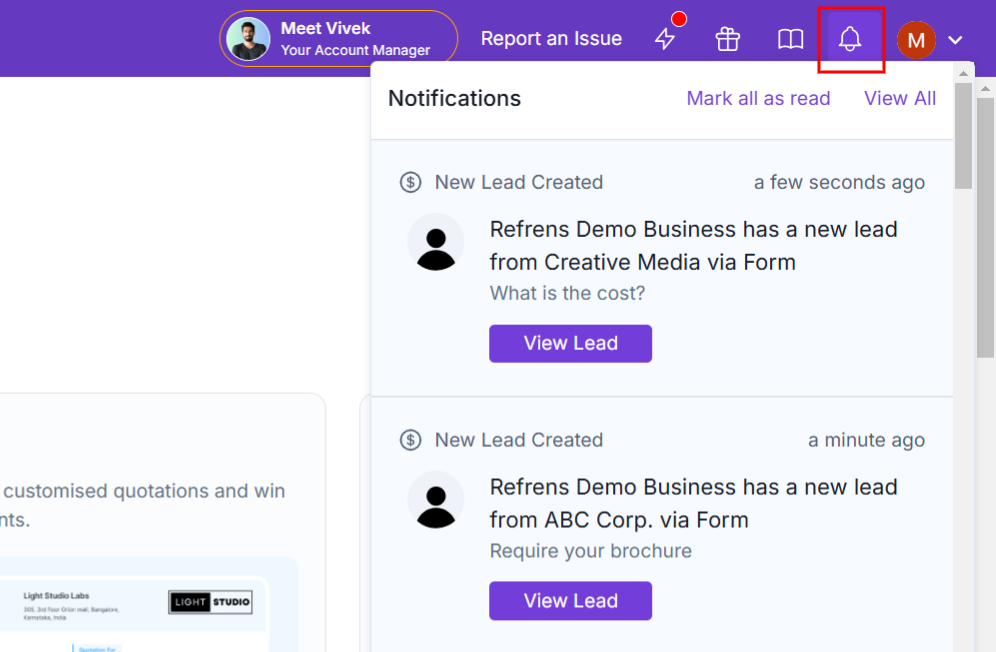Click 'What is the cost?' text

pyautogui.click(x=567, y=293)
